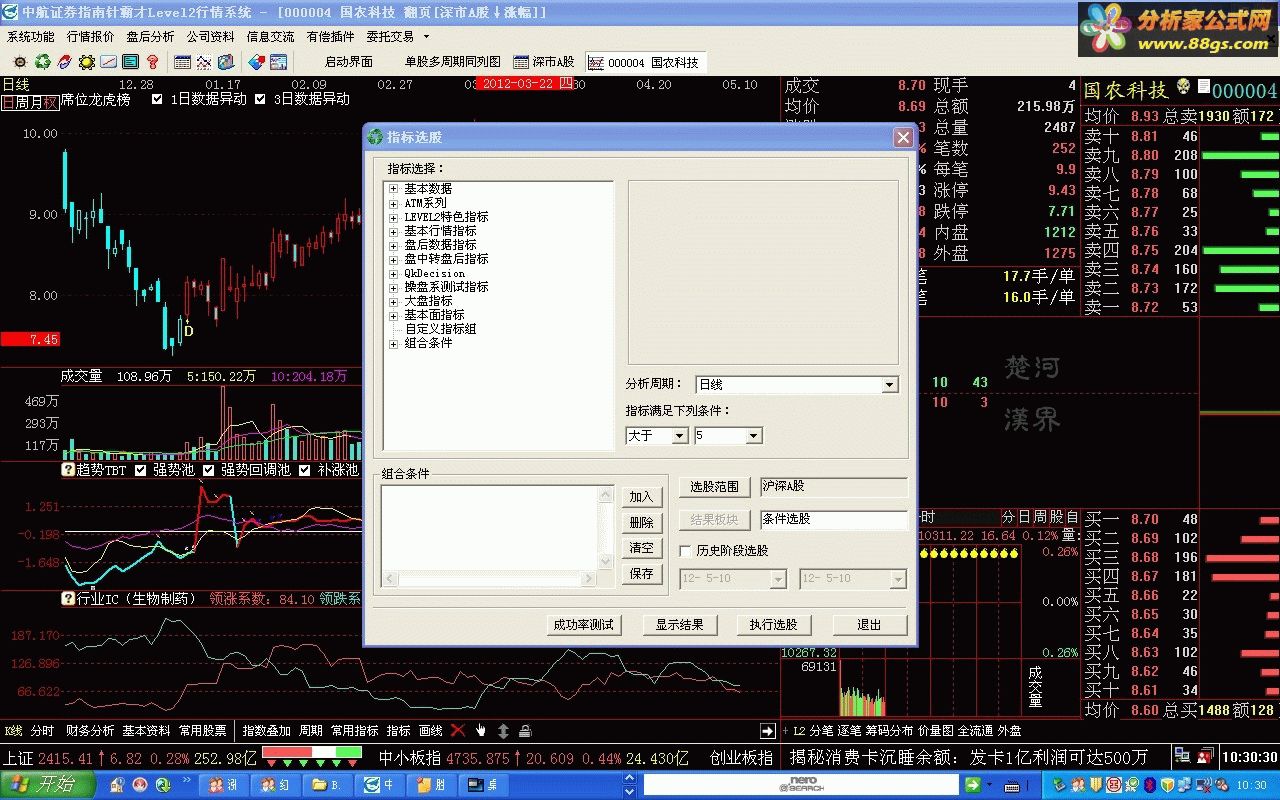Open the 信息交流 menu
This screenshot has width=1280, height=800.
(x=270, y=37)
